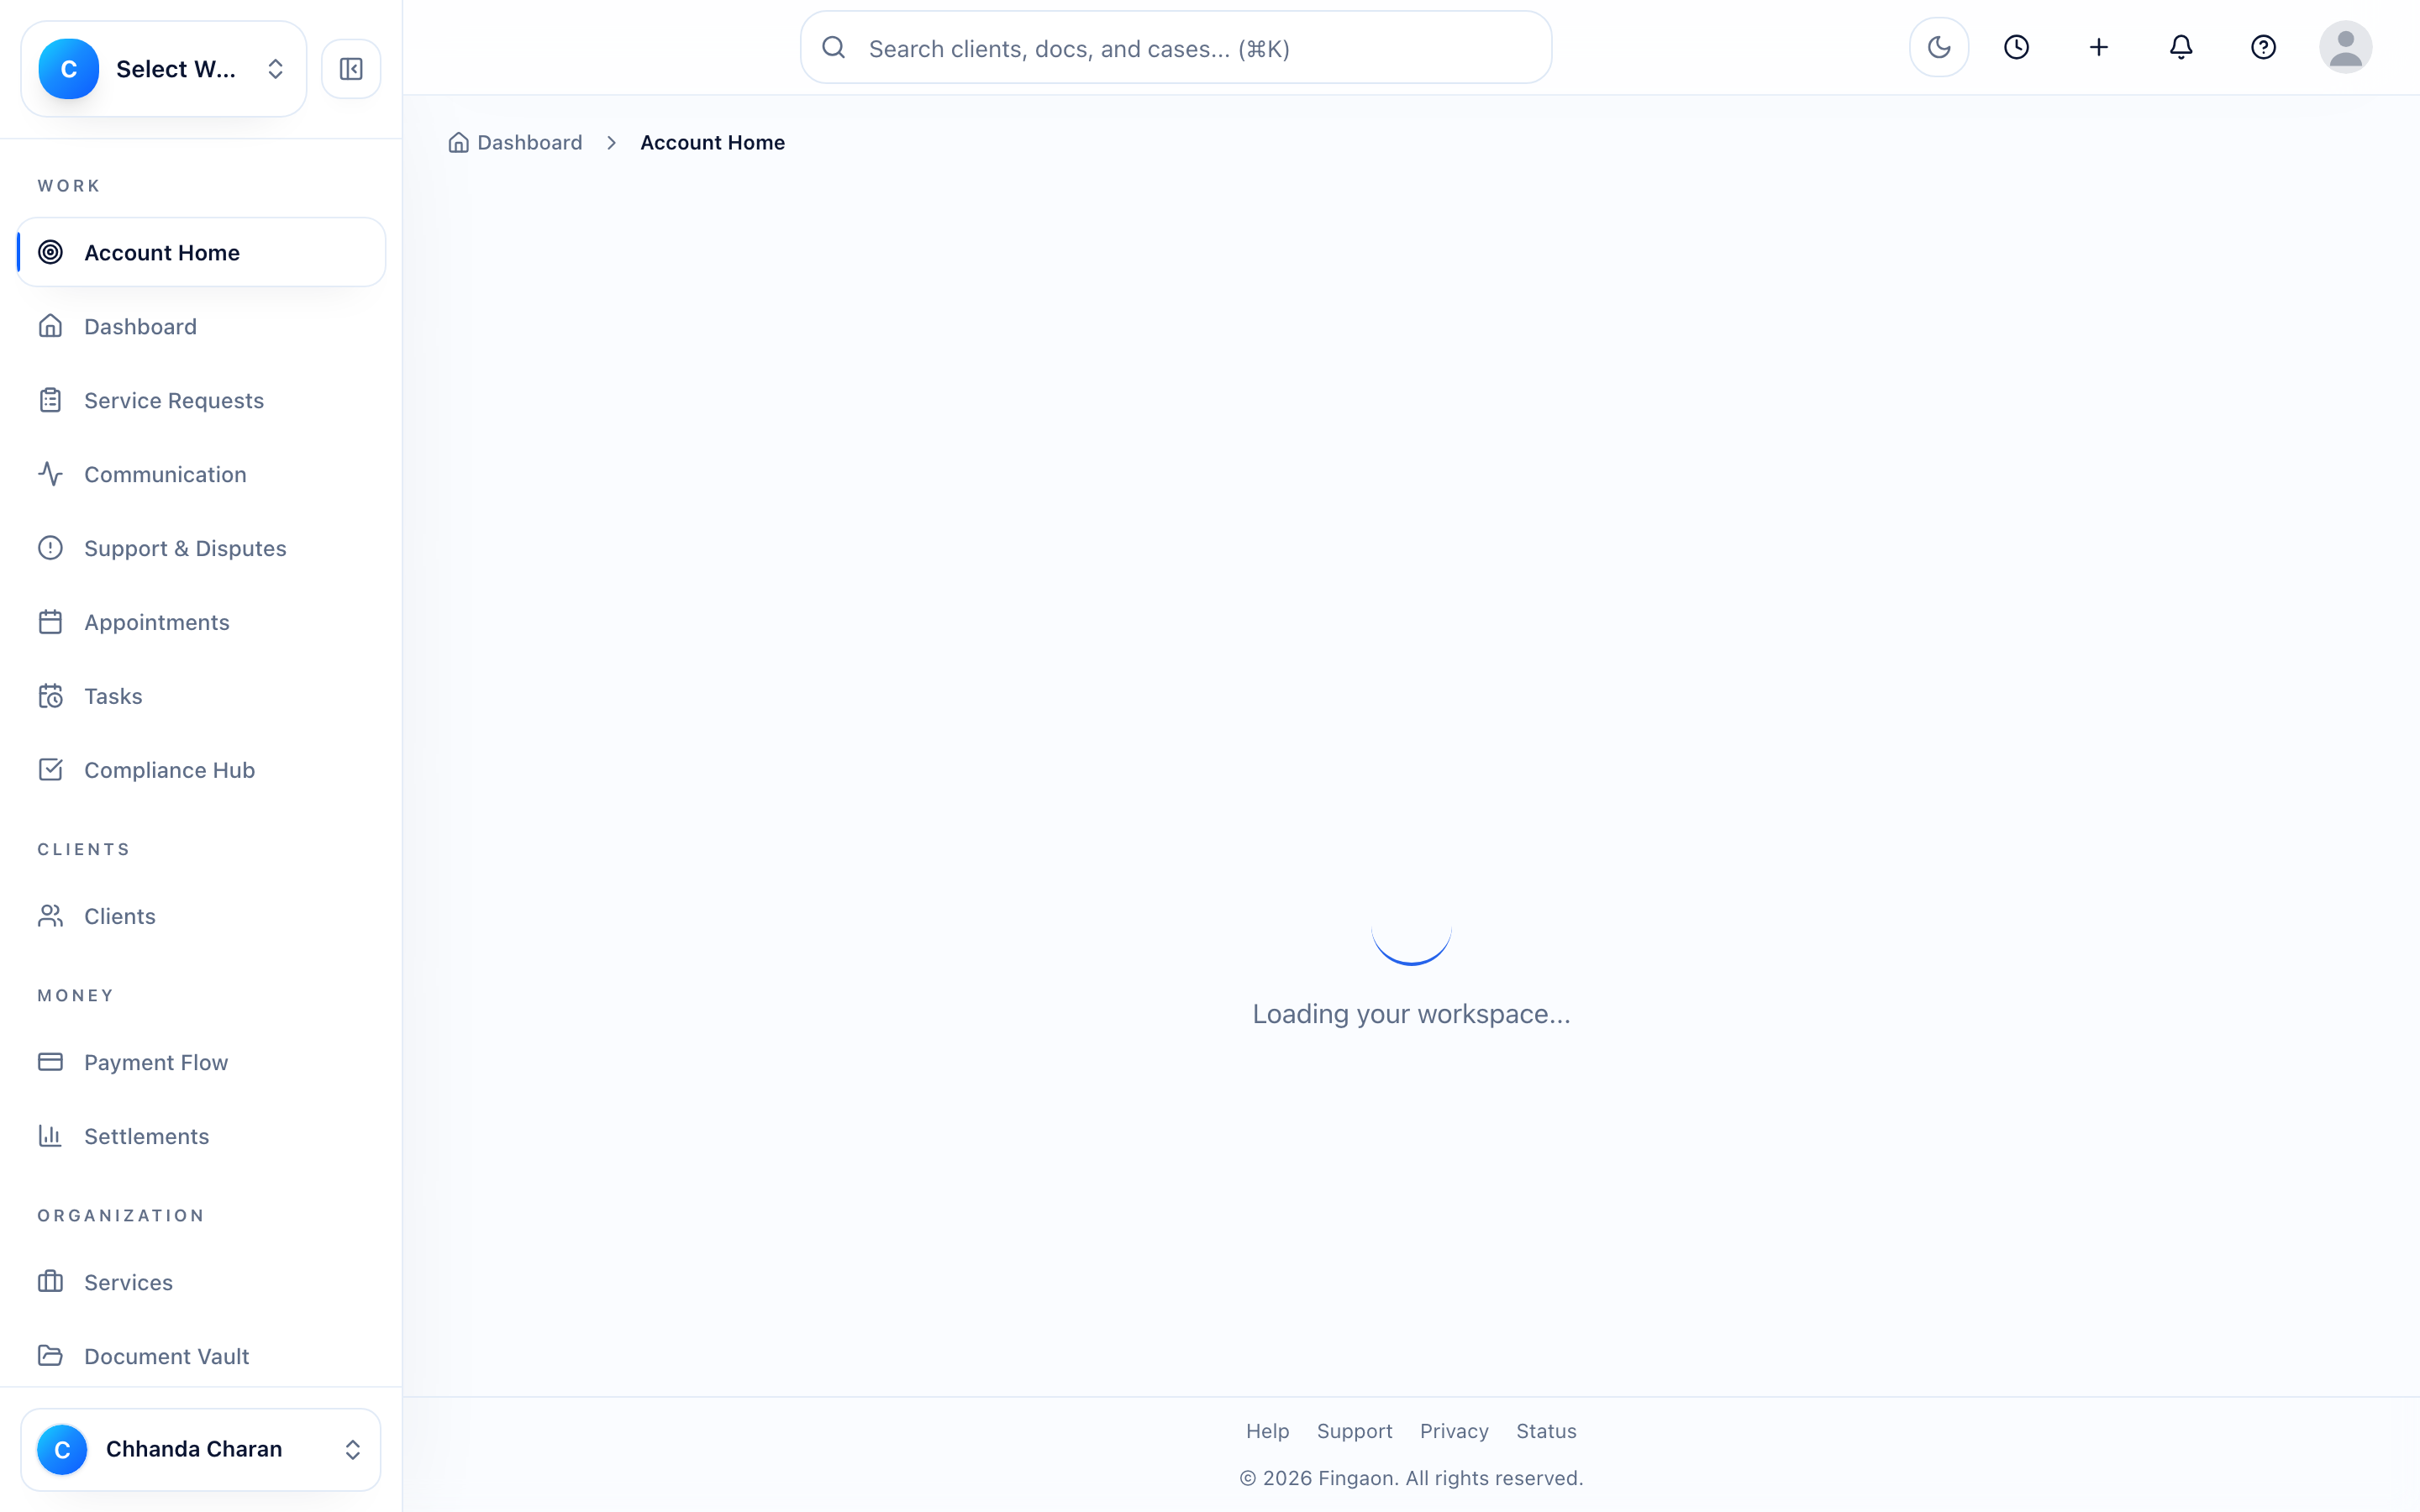Collapse the sidebar panel icon
The image size is (2420, 1512).
pos(351,69)
